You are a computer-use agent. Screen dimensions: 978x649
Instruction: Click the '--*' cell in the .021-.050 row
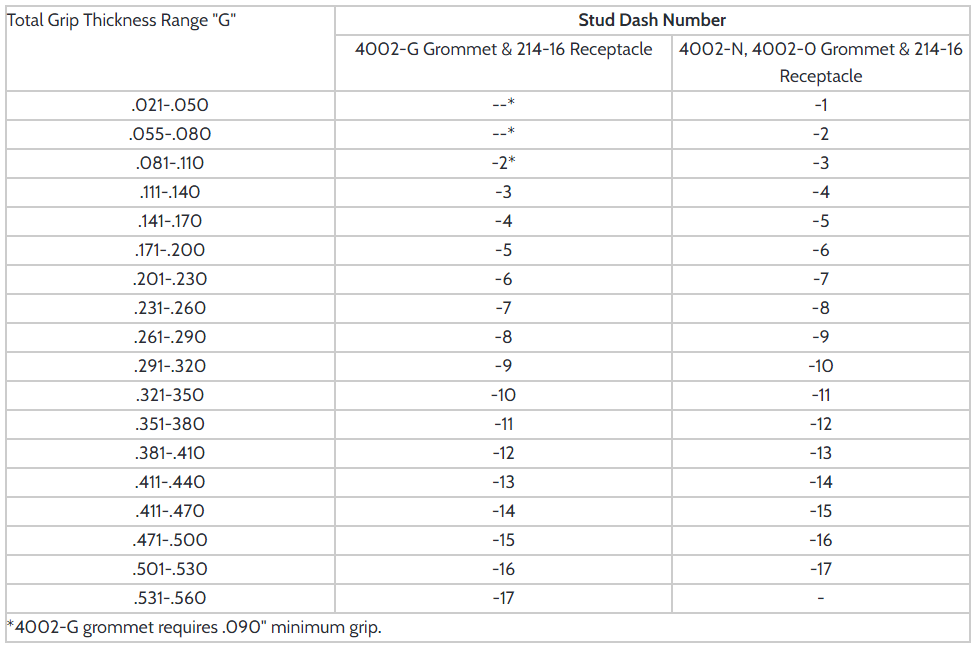(x=503, y=104)
